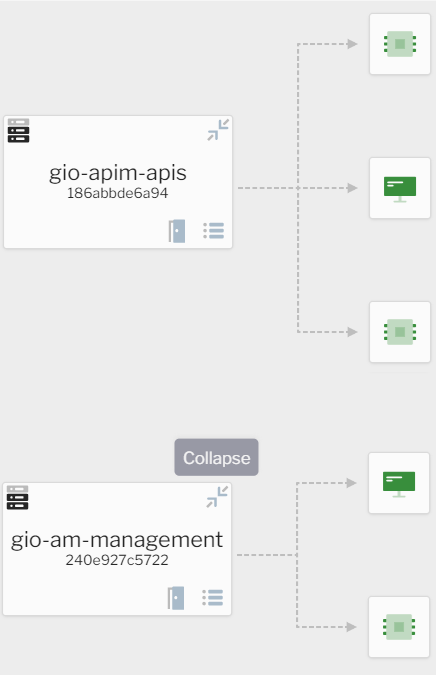
Task: Click the gio-am-management title text
Action: 117,540
